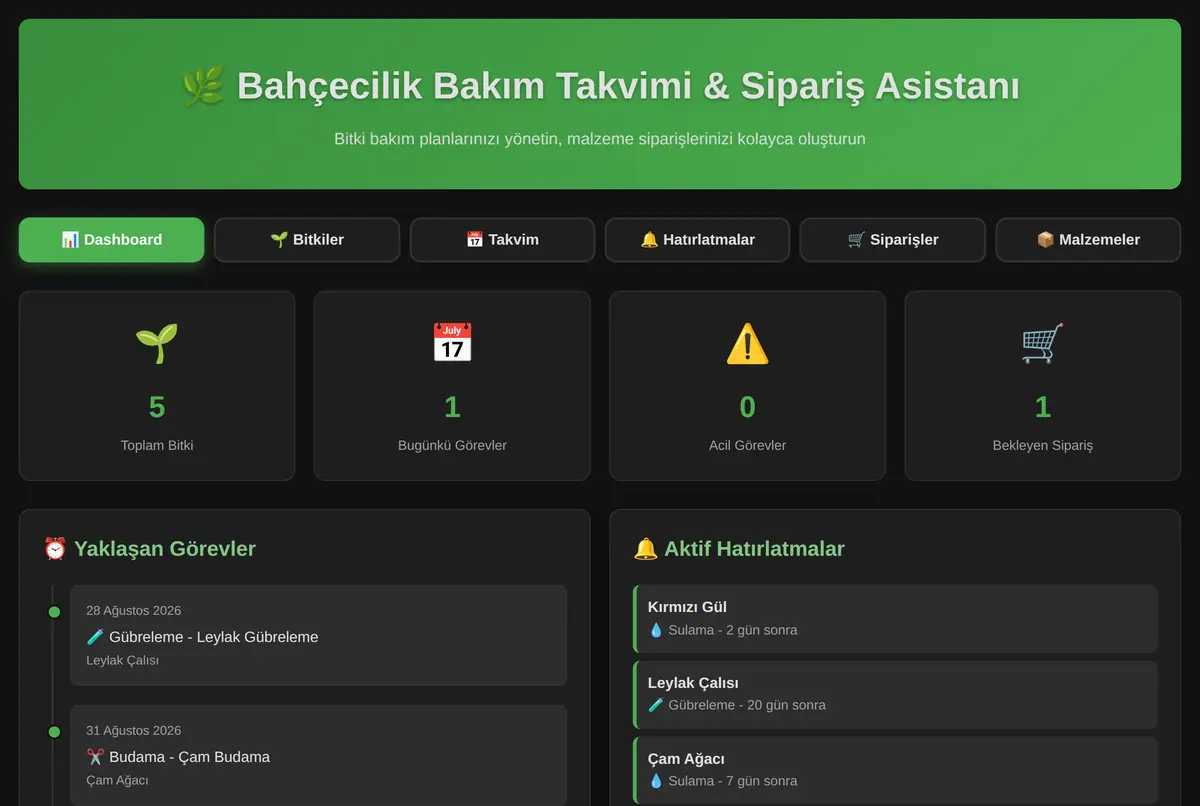Click the Yaklaşan Görevler heading
Viewport: 1200px width, 806px height.
pos(149,549)
